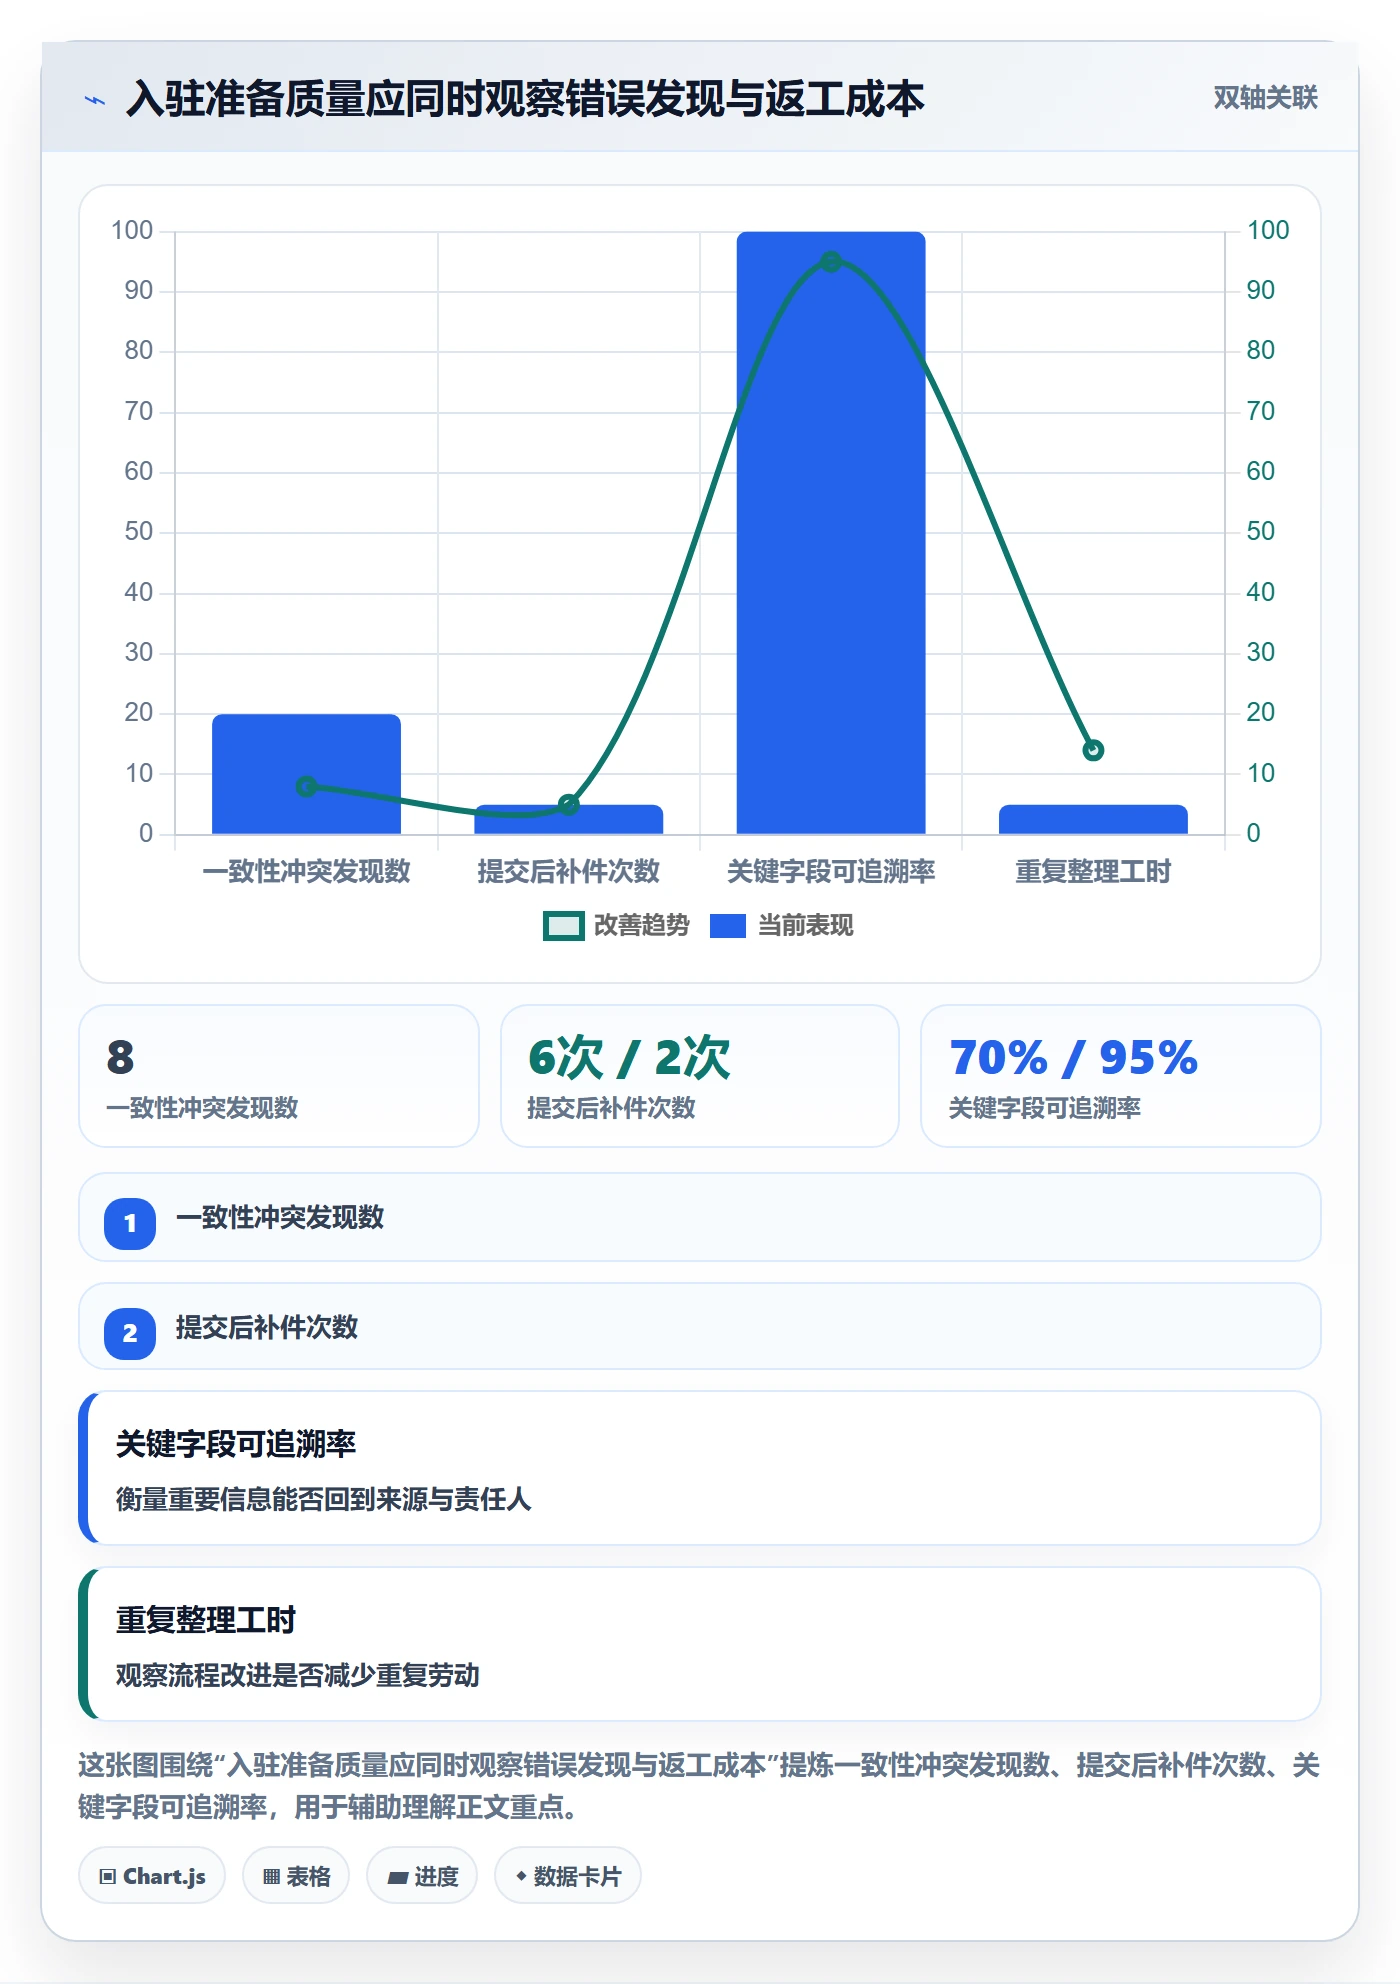
Task: Select list row 提交后补件次数 numbered 2
Action: coord(700,1327)
